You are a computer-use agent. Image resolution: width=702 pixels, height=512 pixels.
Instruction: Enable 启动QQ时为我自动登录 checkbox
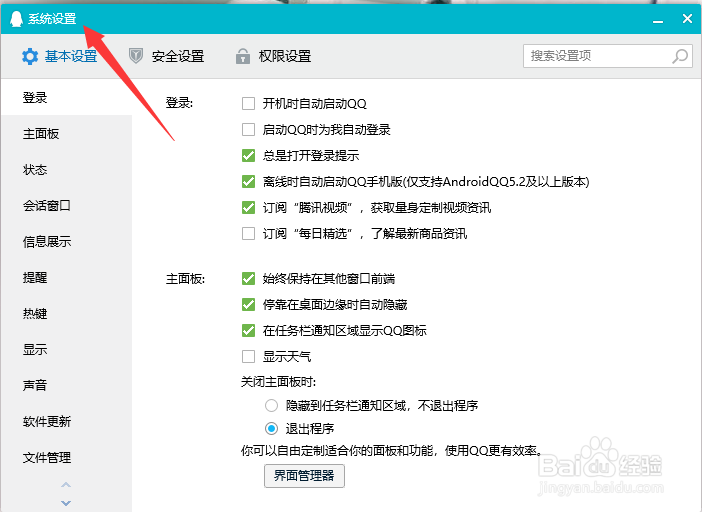[248, 130]
